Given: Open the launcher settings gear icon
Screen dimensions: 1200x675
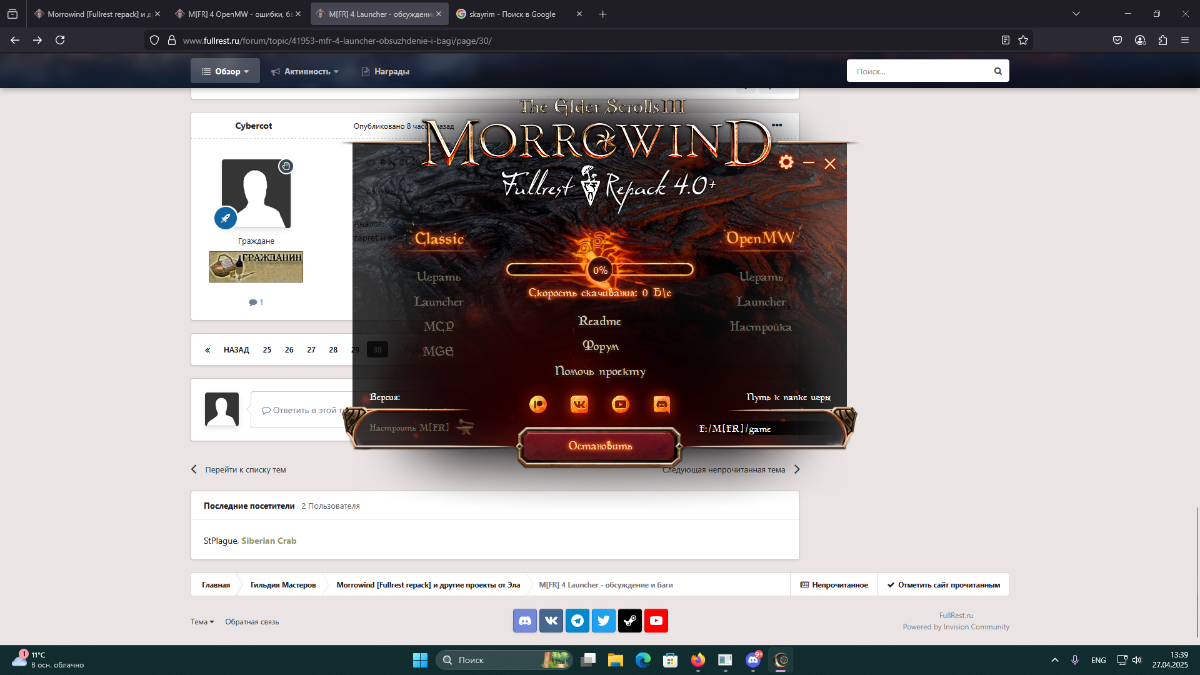Looking at the screenshot, I should [x=786, y=163].
